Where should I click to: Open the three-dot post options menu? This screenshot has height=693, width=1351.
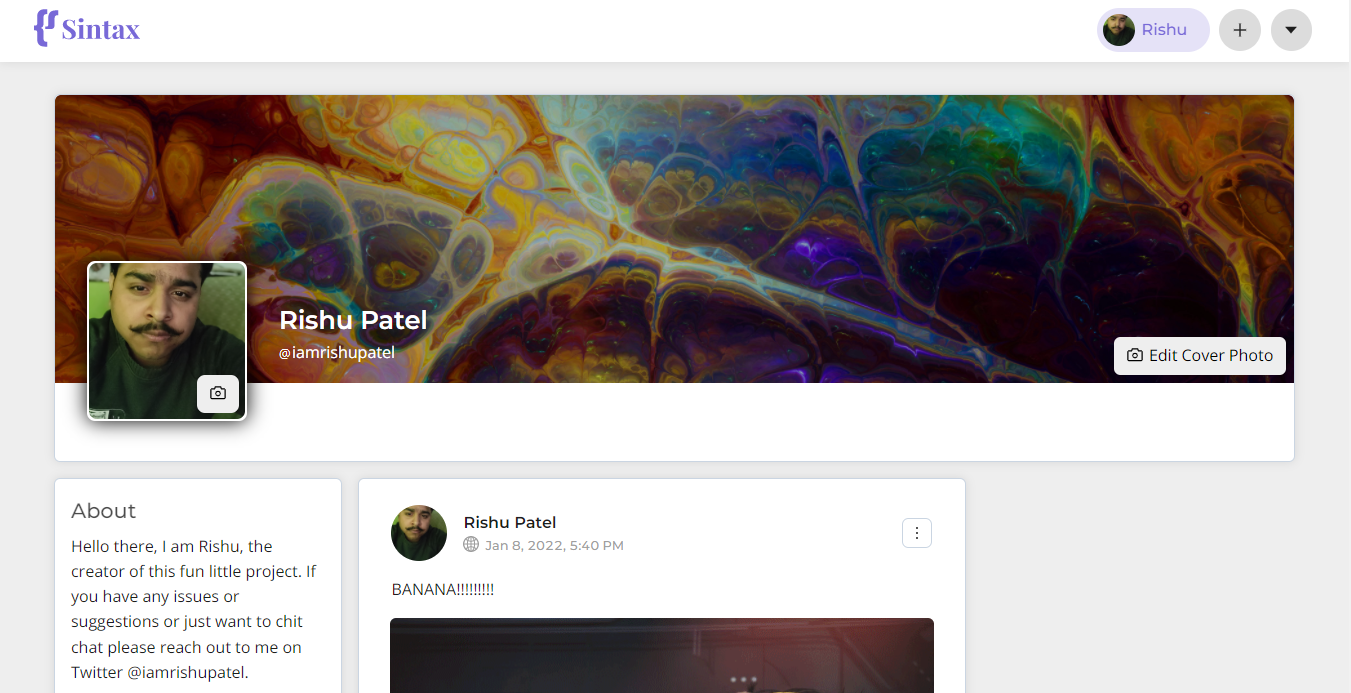(x=917, y=533)
